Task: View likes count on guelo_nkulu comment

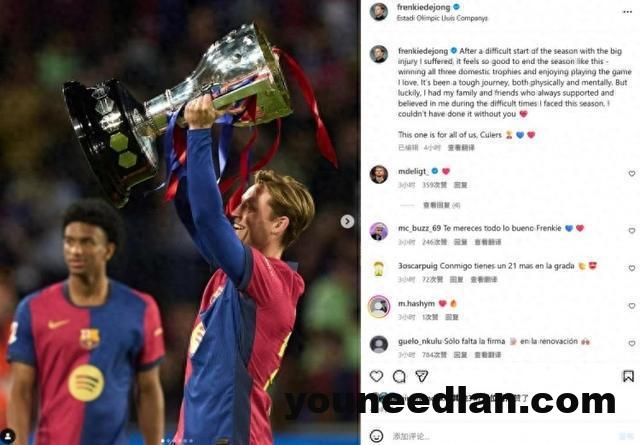Action: (x=434, y=355)
